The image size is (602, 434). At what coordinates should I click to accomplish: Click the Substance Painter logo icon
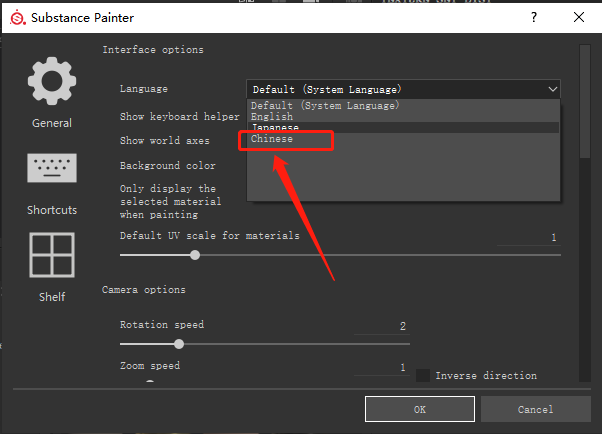18,18
